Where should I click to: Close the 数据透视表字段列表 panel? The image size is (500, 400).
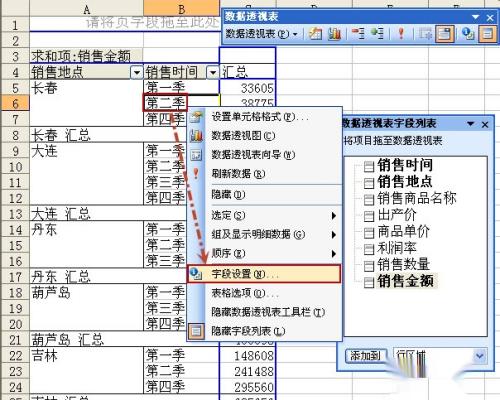(x=485, y=125)
